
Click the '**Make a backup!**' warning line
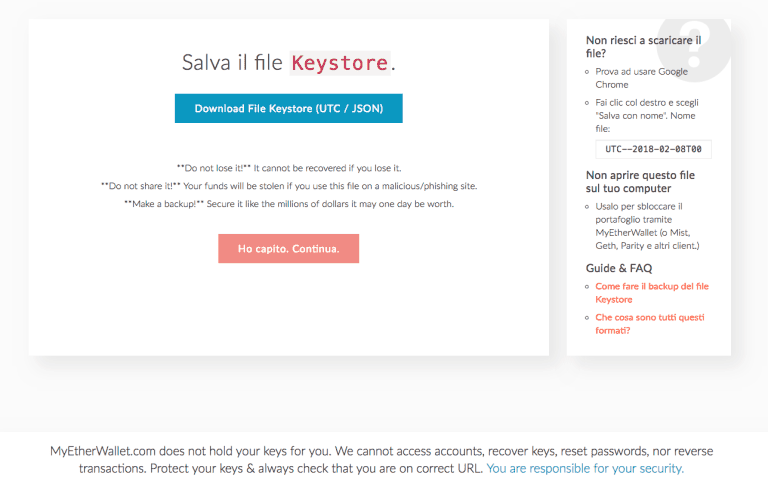coord(289,204)
